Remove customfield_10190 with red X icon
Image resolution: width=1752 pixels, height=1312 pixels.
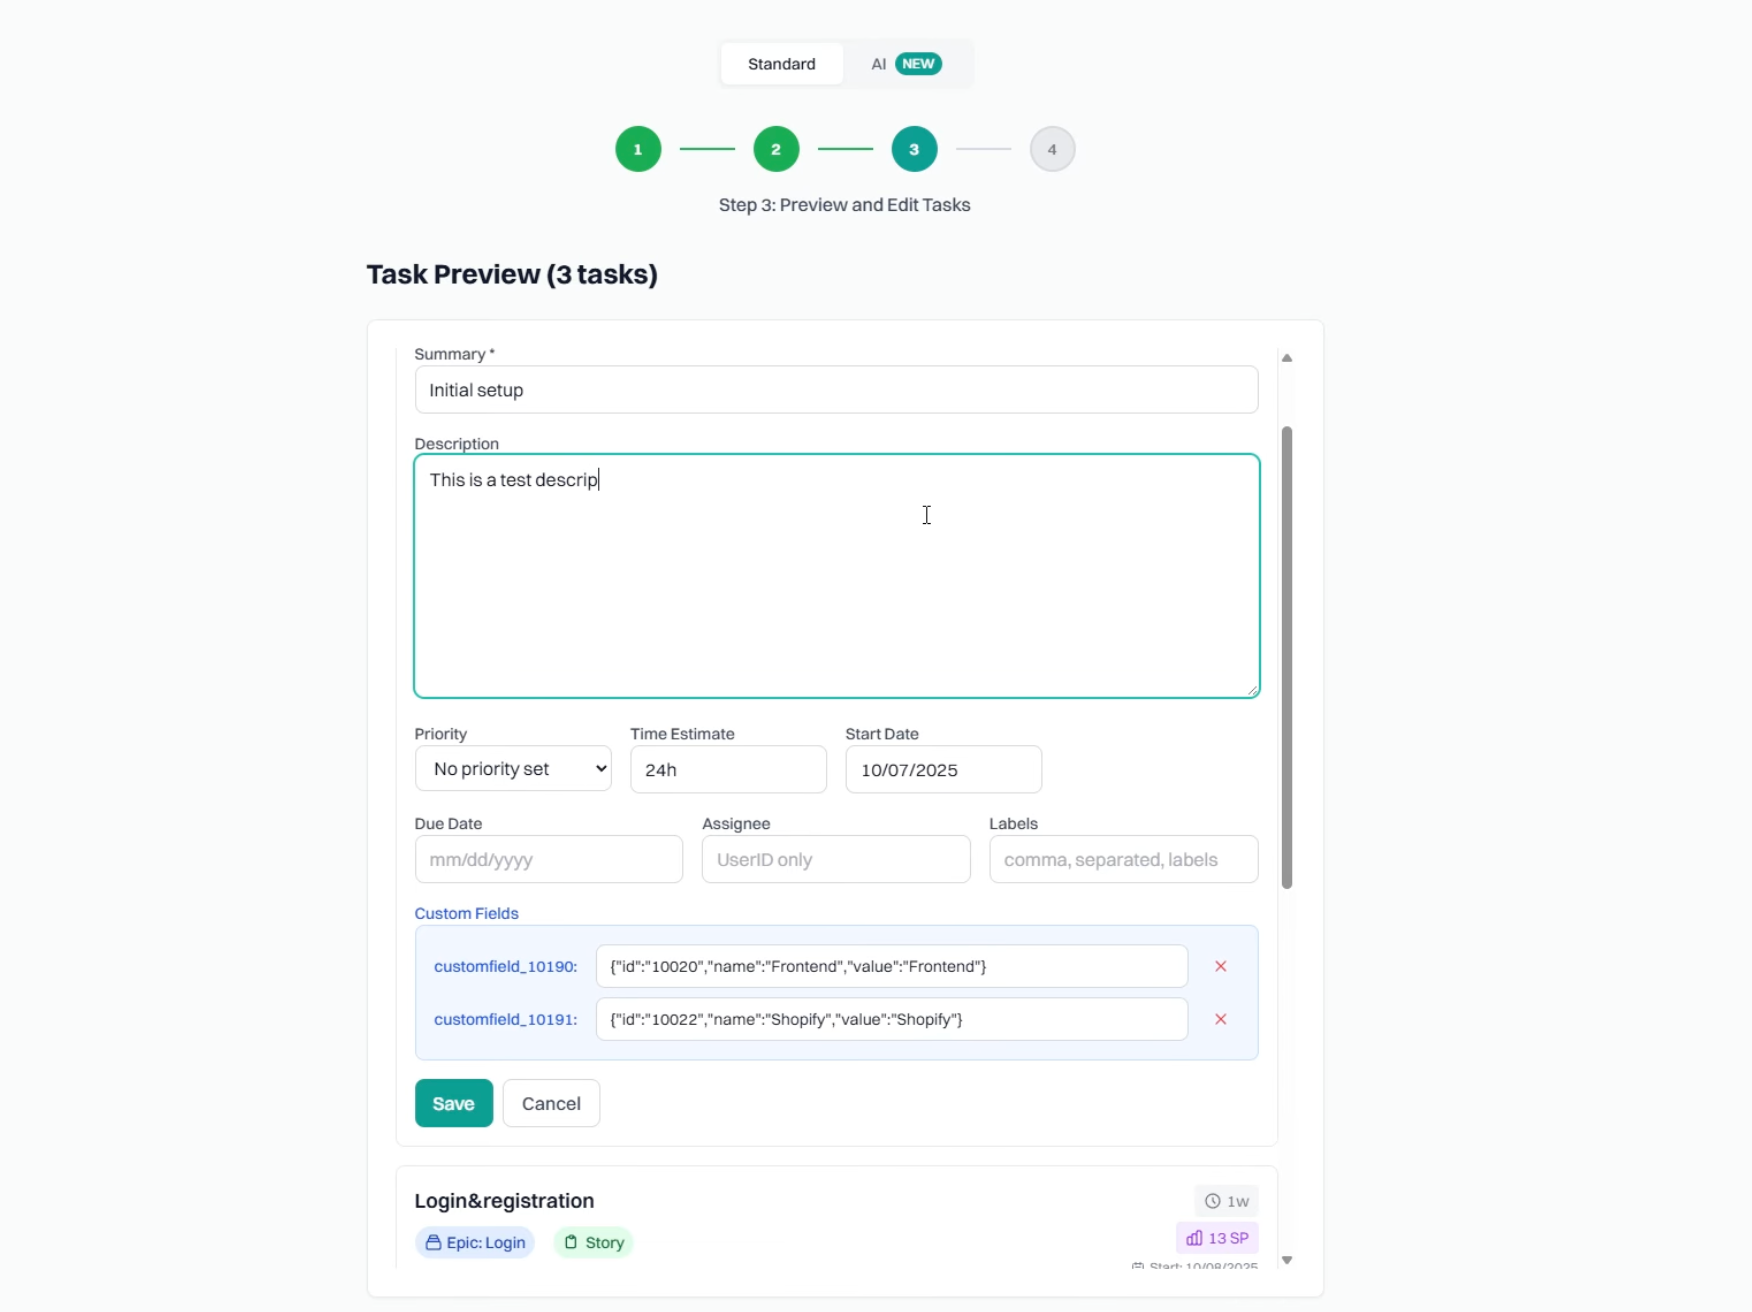click(x=1220, y=966)
